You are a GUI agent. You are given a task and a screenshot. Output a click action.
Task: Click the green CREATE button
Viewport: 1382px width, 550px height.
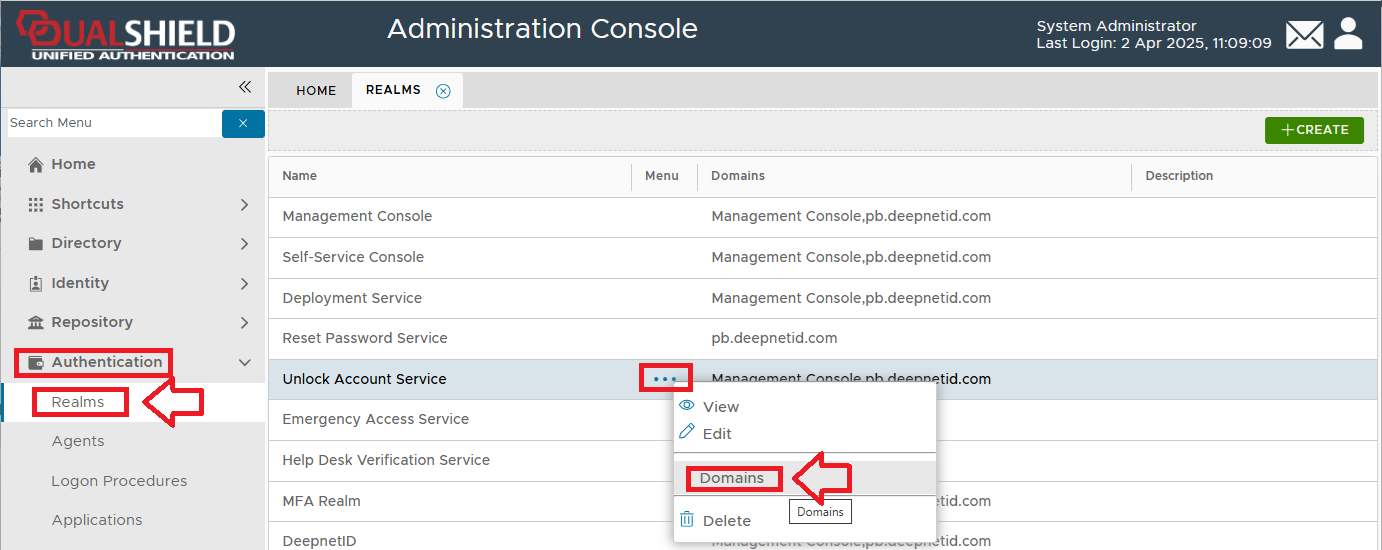pyautogui.click(x=1314, y=130)
